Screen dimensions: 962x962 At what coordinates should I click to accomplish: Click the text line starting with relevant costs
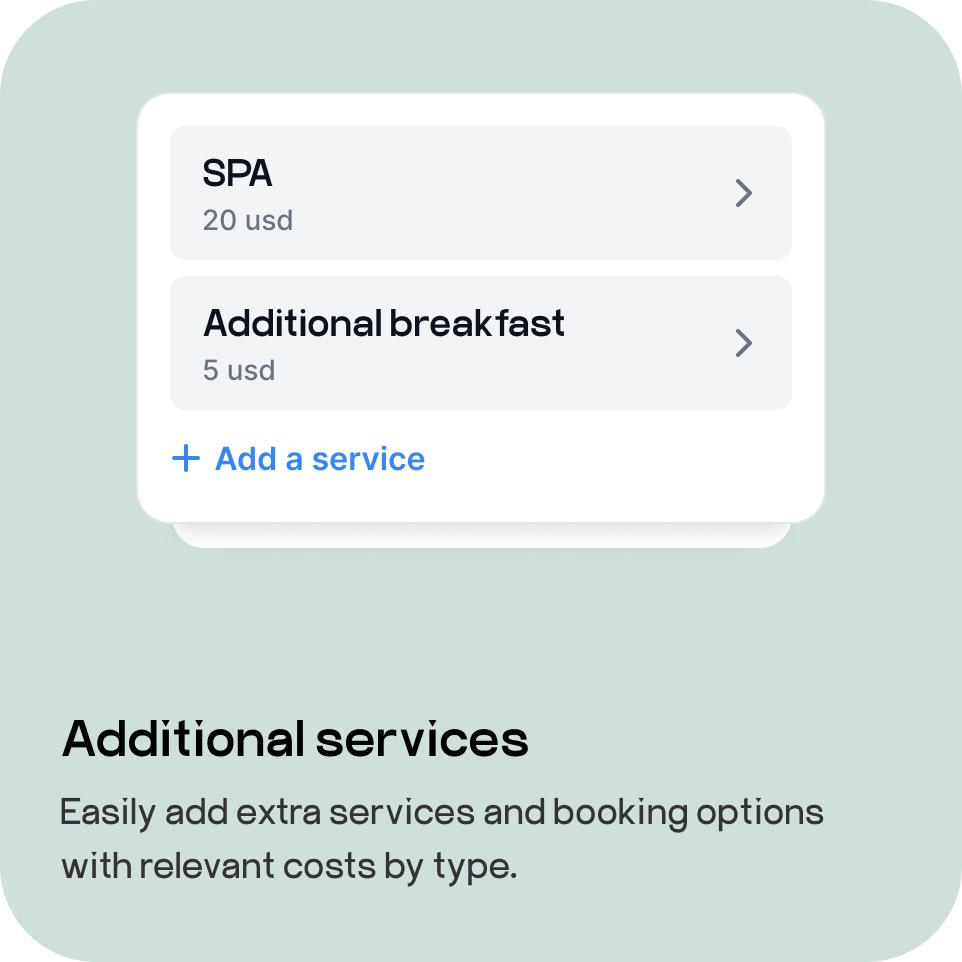click(290, 866)
